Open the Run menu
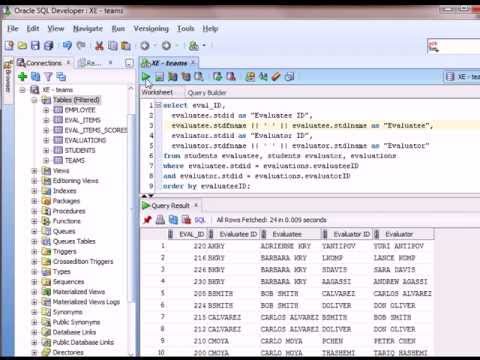 tap(118, 29)
